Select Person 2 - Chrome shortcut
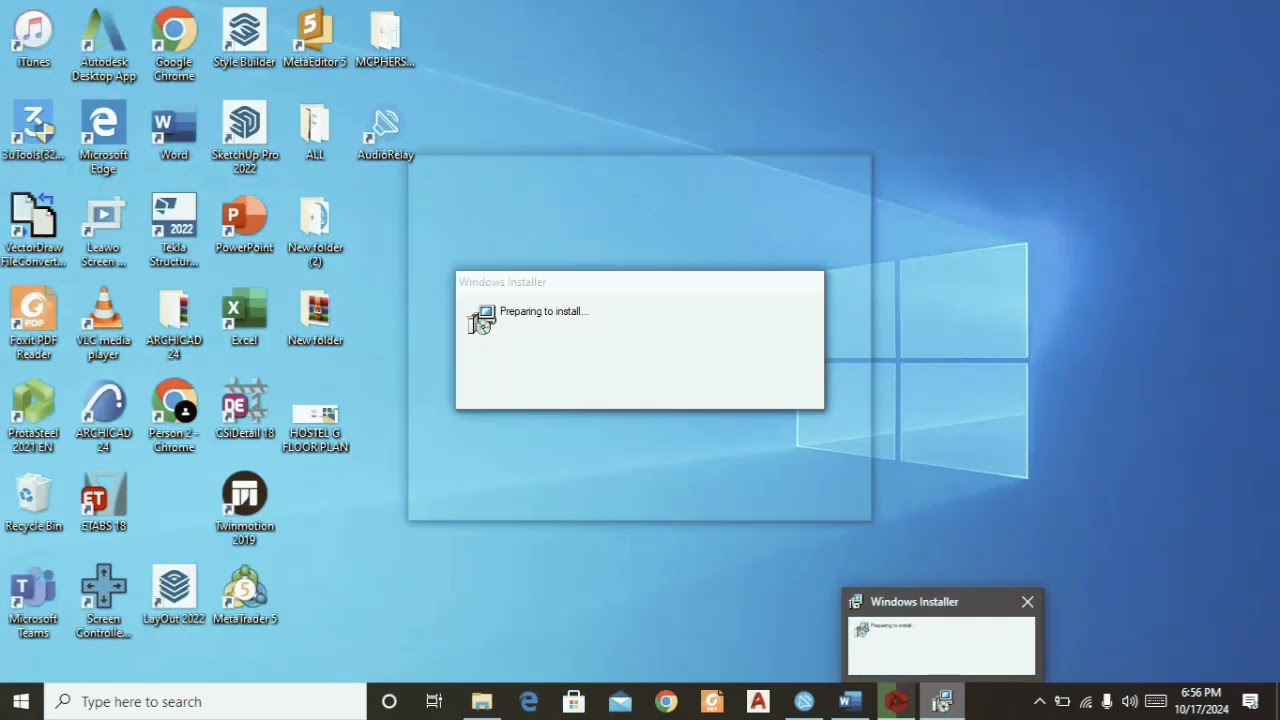This screenshot has height=720, width=1280. point(174,417)
